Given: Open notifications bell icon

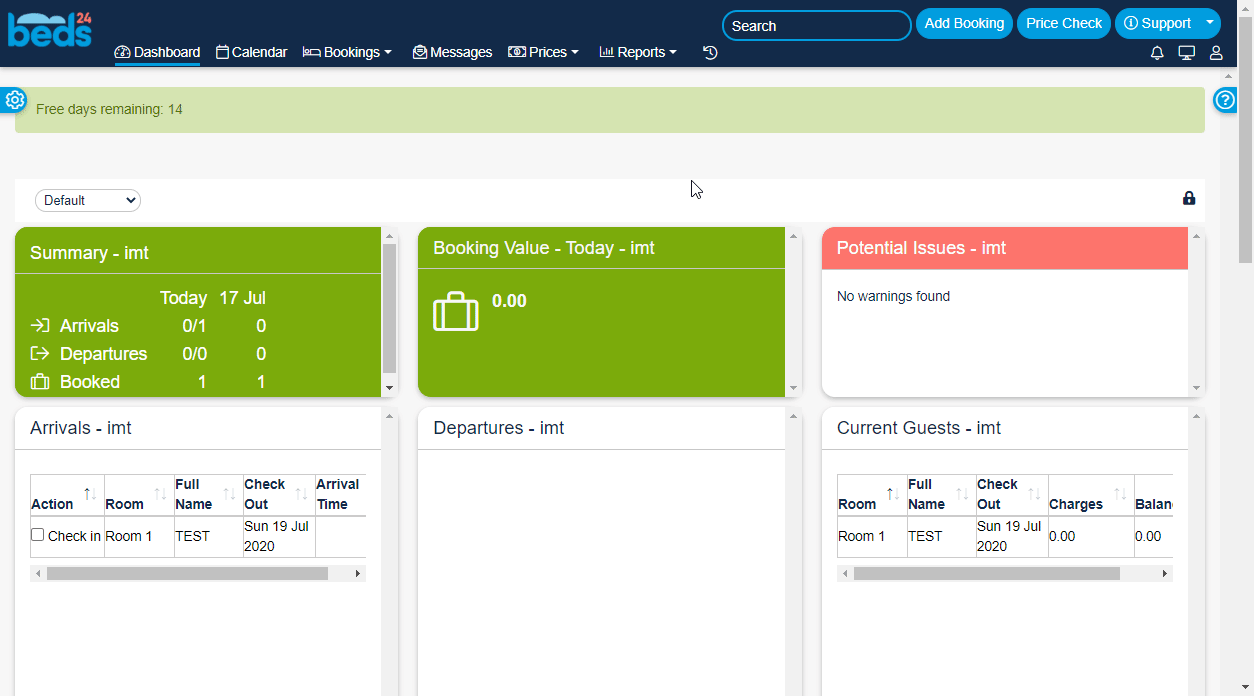Looking at the screenshot, I should pyautogui.click(x=1157, y=53).
